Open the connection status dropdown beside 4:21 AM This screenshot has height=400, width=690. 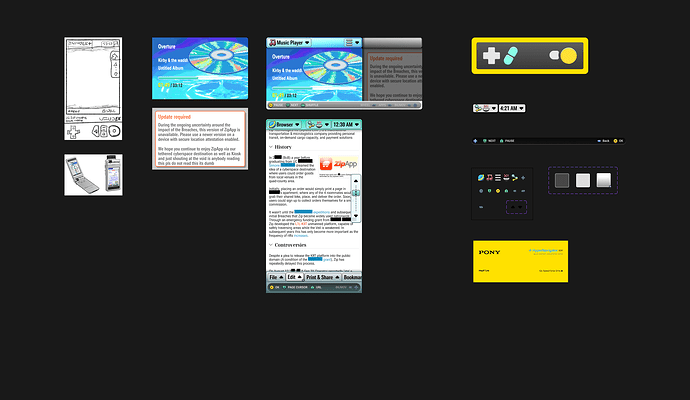pos(485,108)
